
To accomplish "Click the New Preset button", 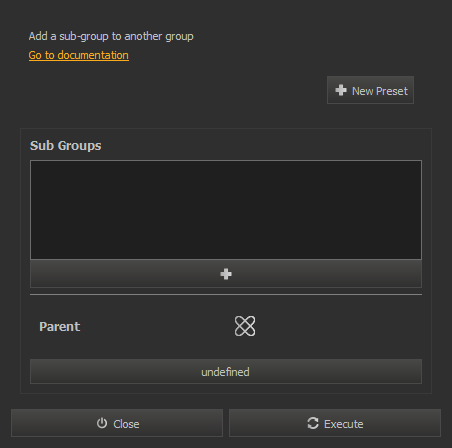I will coord(370,90).
